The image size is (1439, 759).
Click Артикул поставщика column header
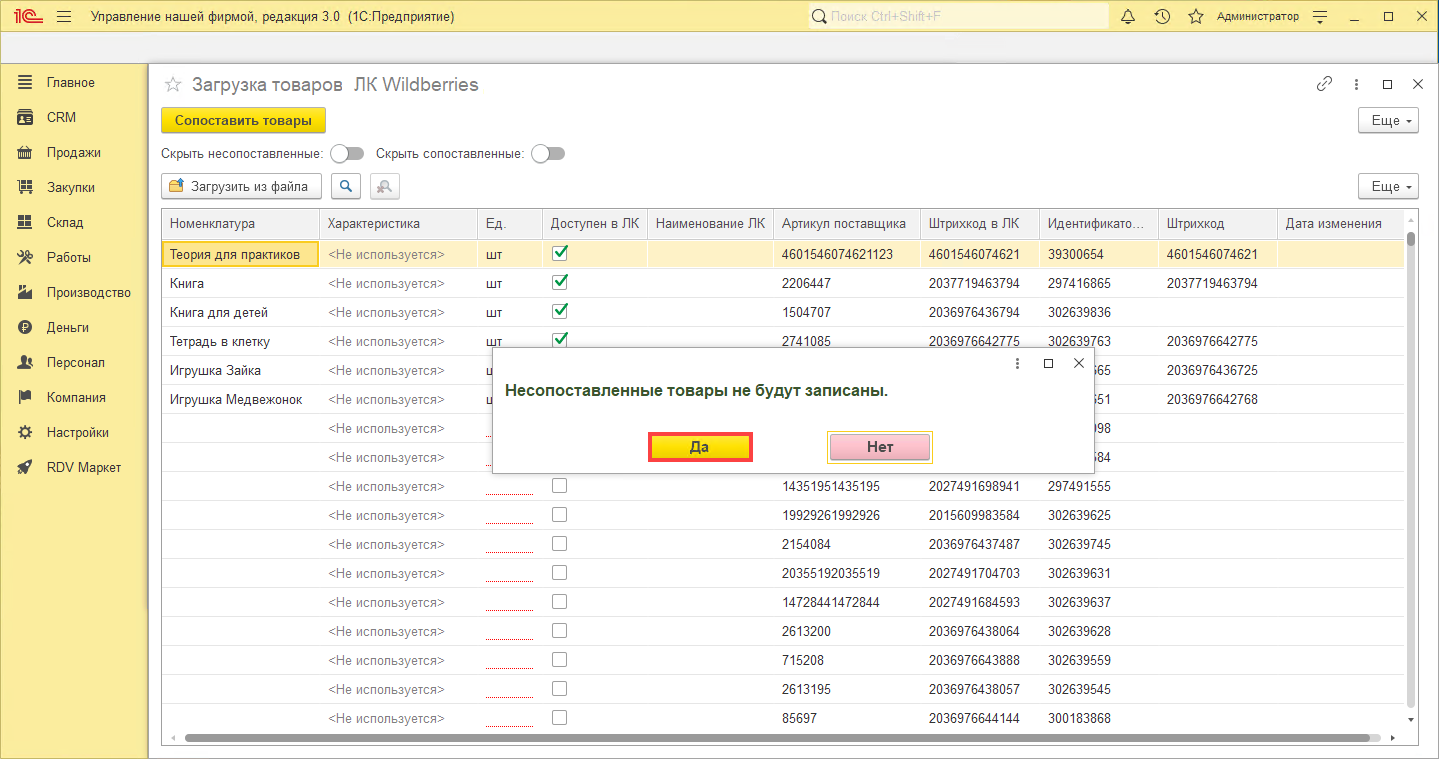[847, 224]
